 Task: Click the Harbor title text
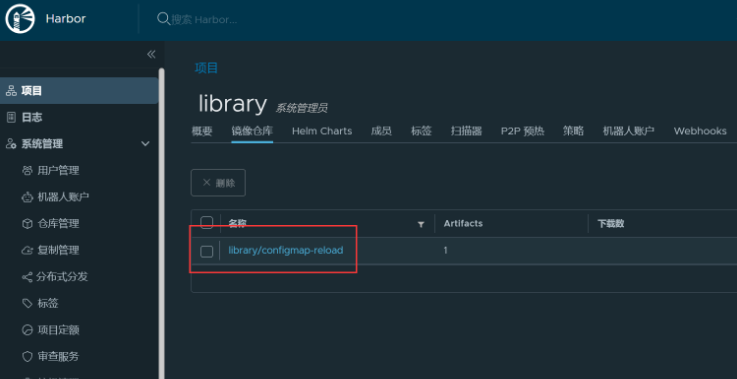click(x=66, y=19)
